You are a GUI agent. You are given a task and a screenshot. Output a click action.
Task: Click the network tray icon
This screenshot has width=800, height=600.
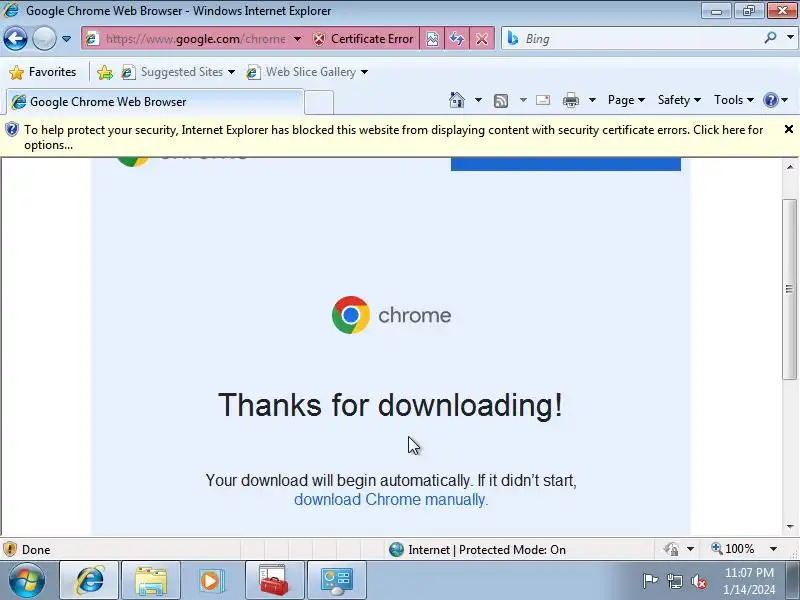coord(674,581)
